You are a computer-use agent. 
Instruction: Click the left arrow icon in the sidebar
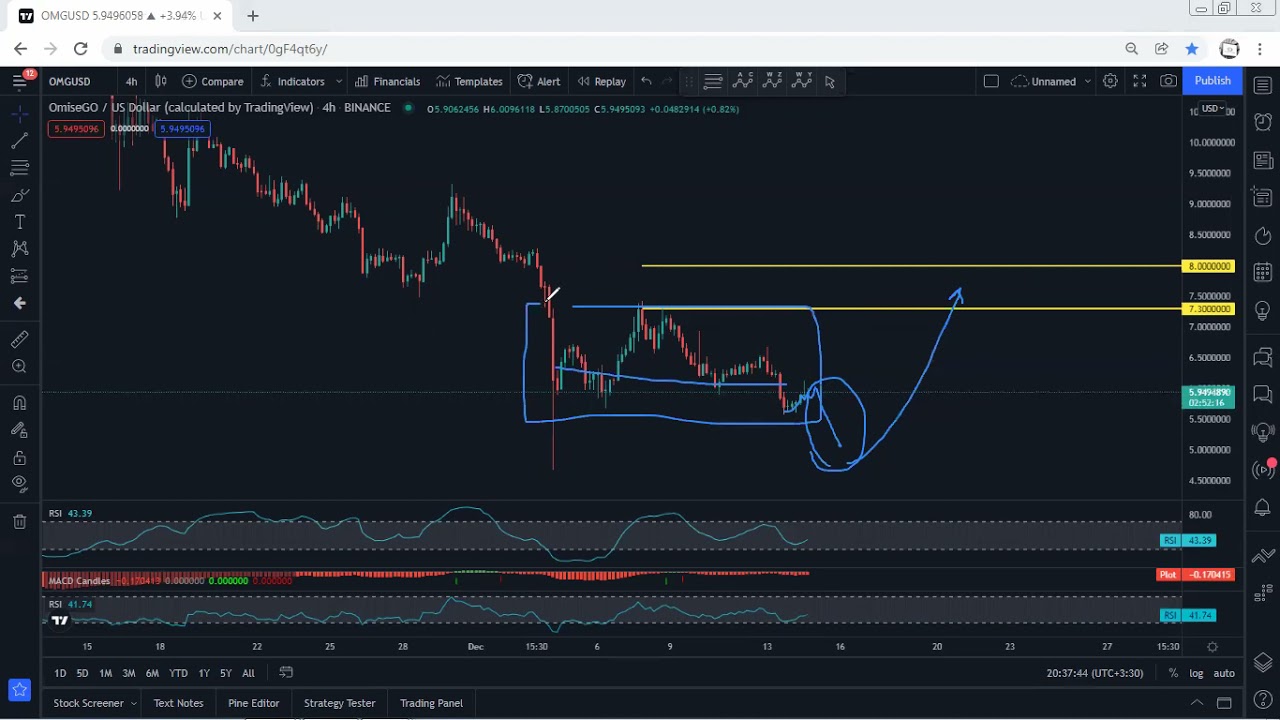[19, 303]
